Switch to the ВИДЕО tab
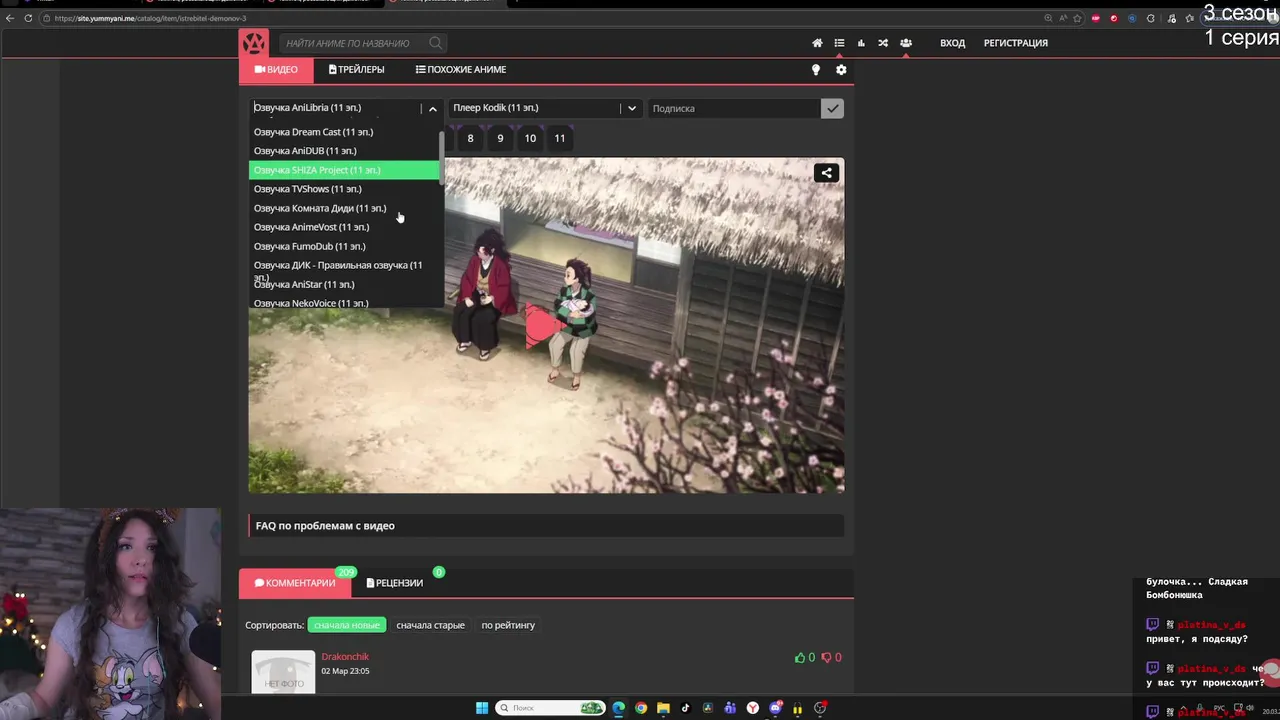Screen dimensions: 1280x720 tap(276, 70)
